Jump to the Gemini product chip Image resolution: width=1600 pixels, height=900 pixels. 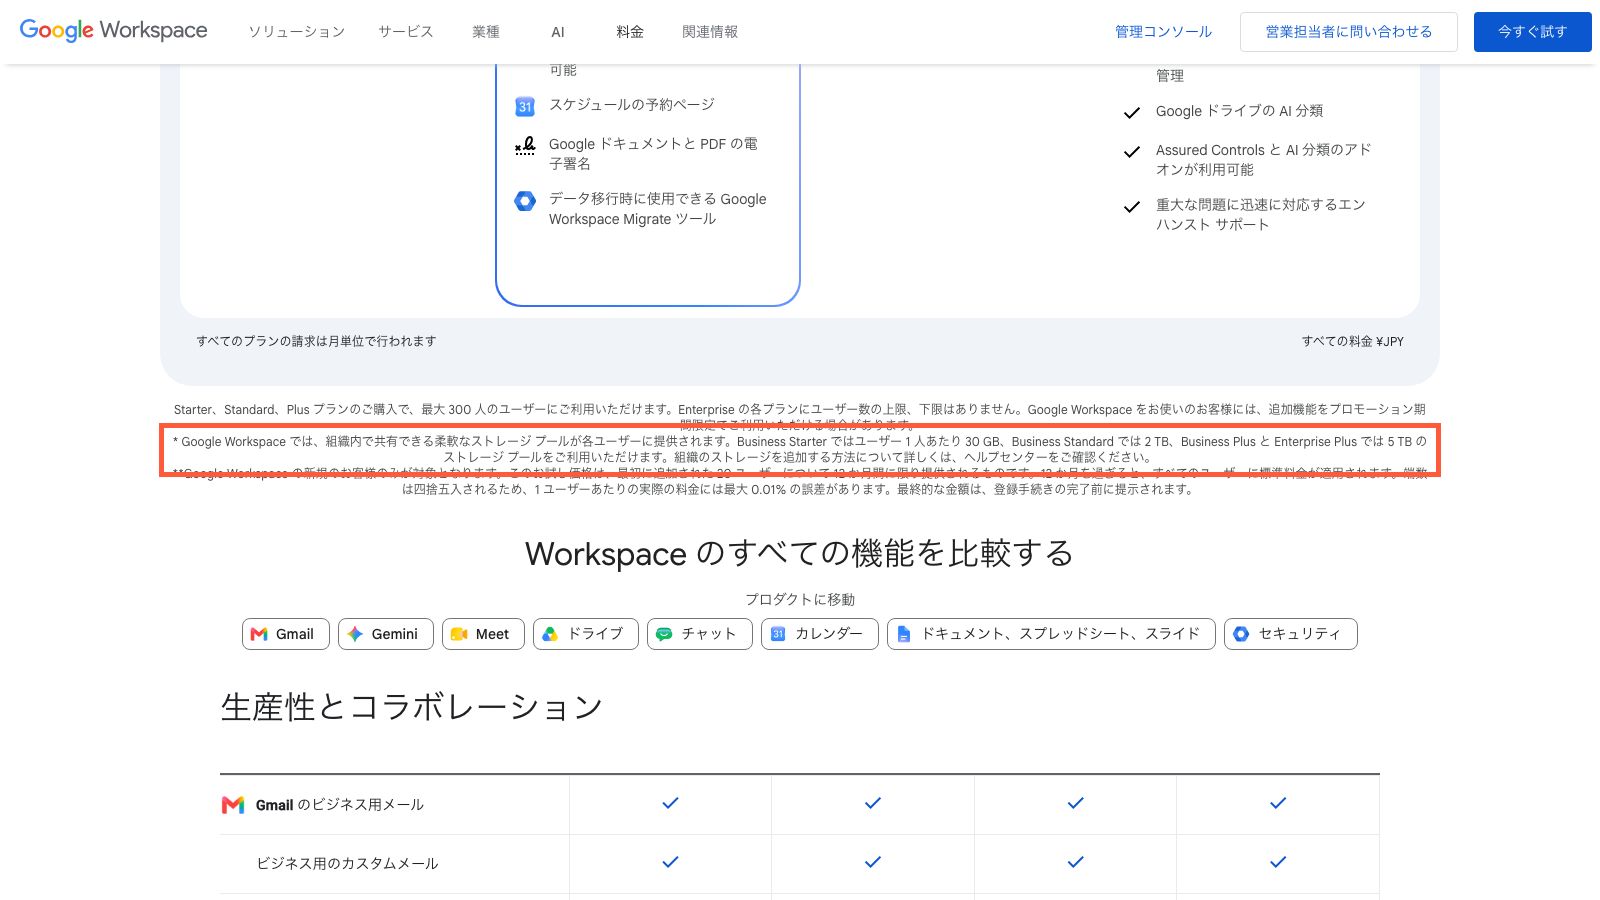[x=386, y=634]
